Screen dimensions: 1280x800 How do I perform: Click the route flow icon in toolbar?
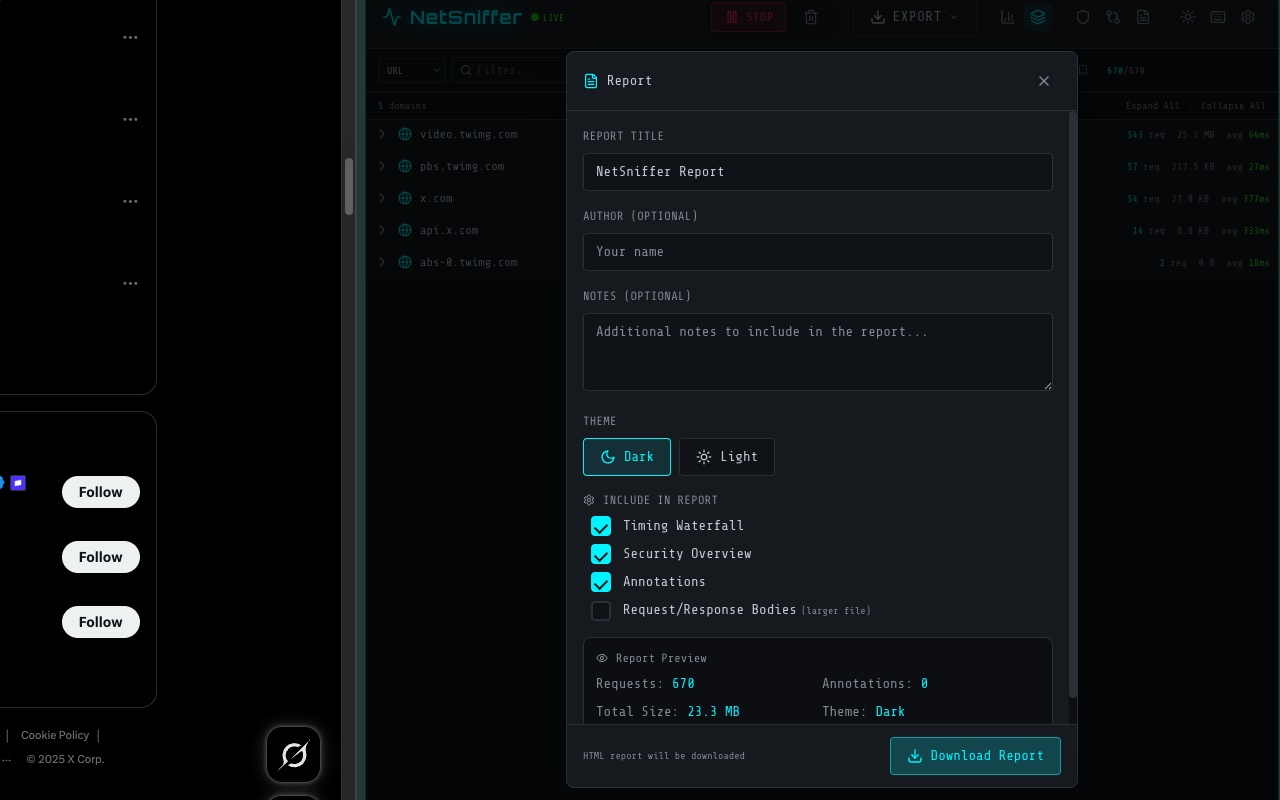coord(1112,17)
